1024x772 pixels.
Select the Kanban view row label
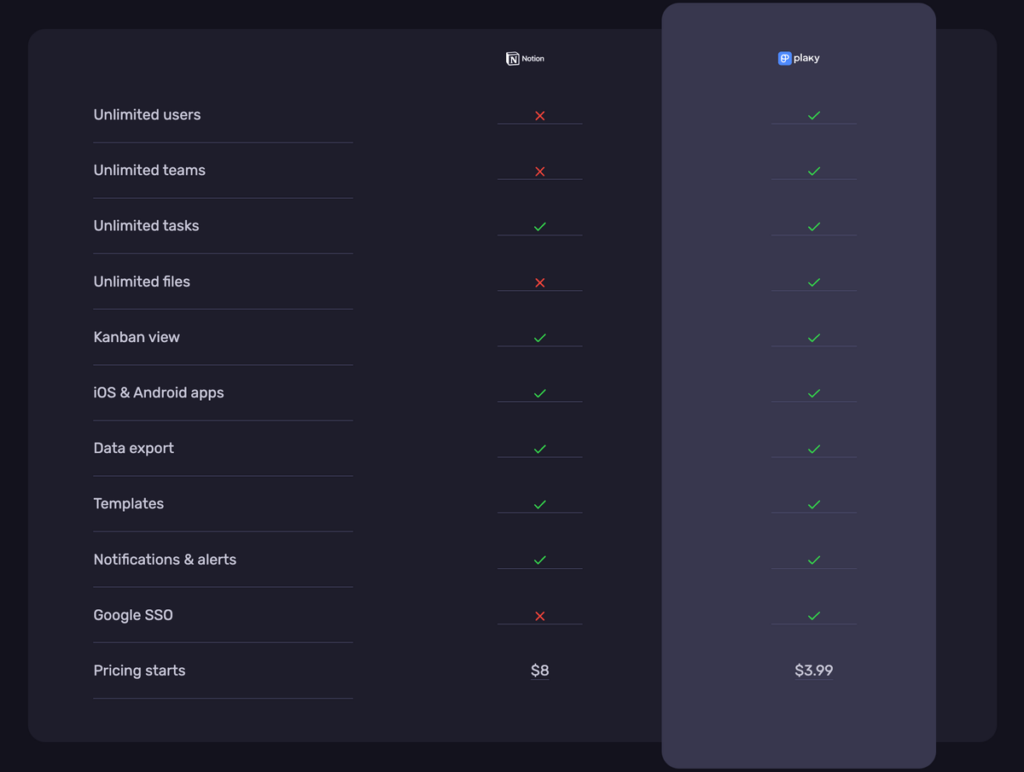[x=136, y=337]
